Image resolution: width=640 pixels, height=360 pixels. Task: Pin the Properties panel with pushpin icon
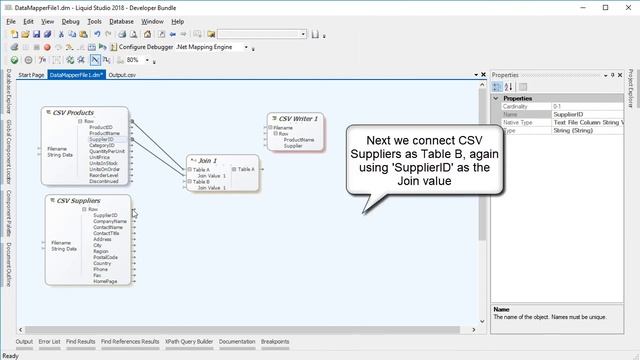[x=613, y=75]
